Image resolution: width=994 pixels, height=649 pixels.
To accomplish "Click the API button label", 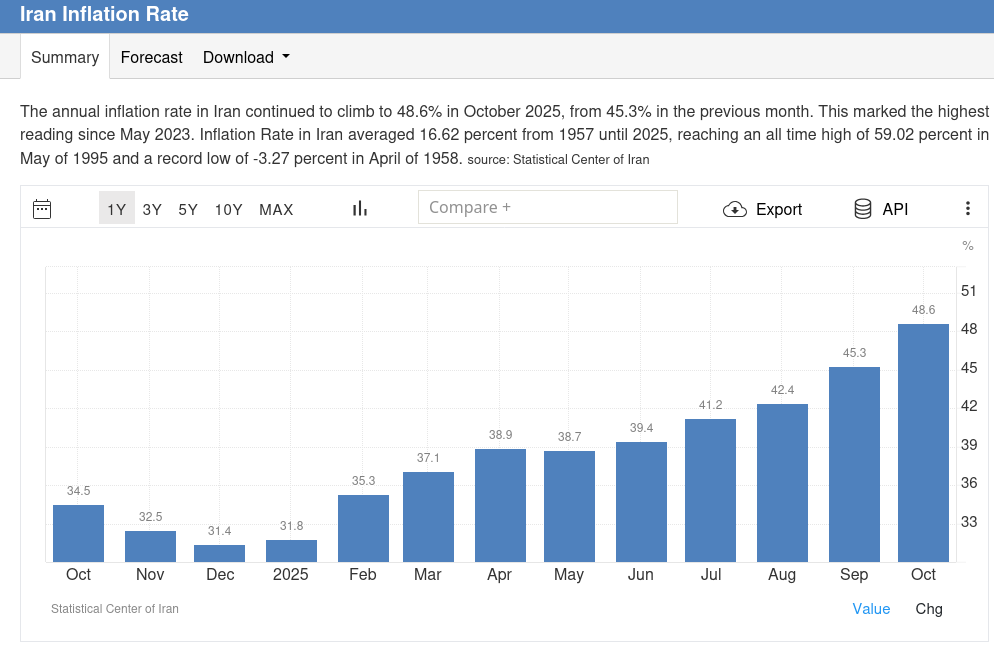I will click(x=895, y=209).
